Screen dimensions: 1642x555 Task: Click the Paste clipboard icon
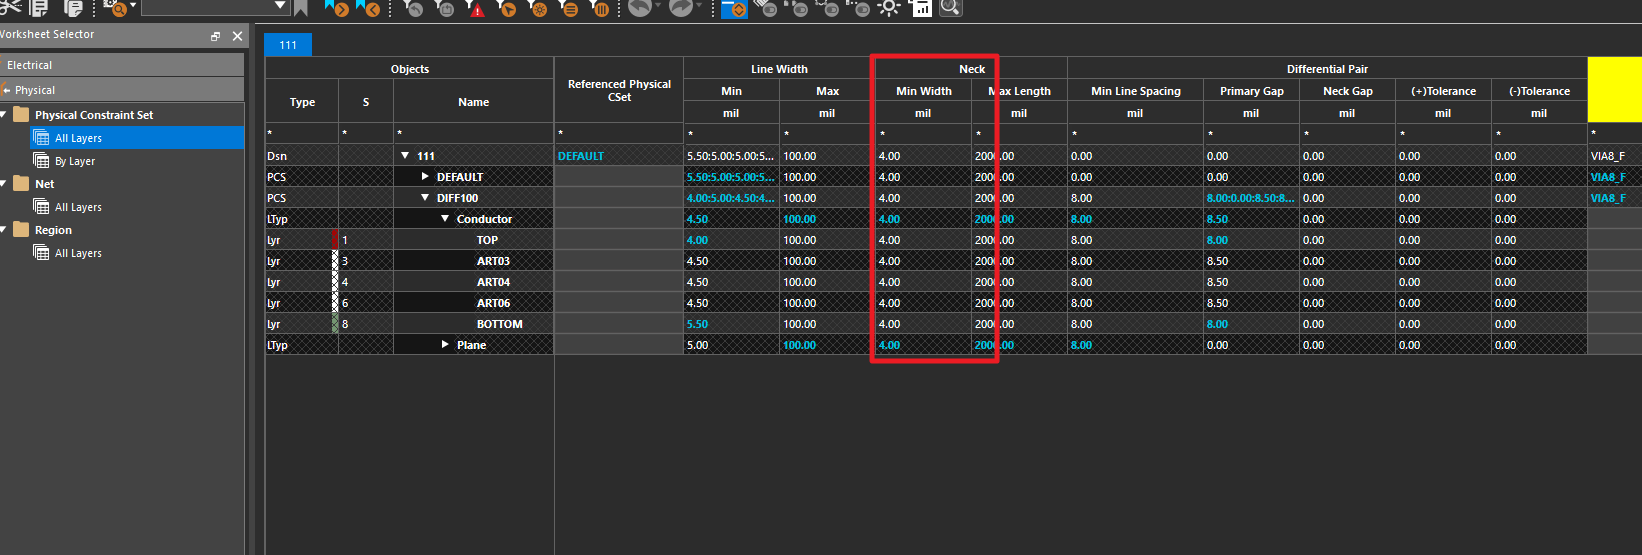coord(73,8)
